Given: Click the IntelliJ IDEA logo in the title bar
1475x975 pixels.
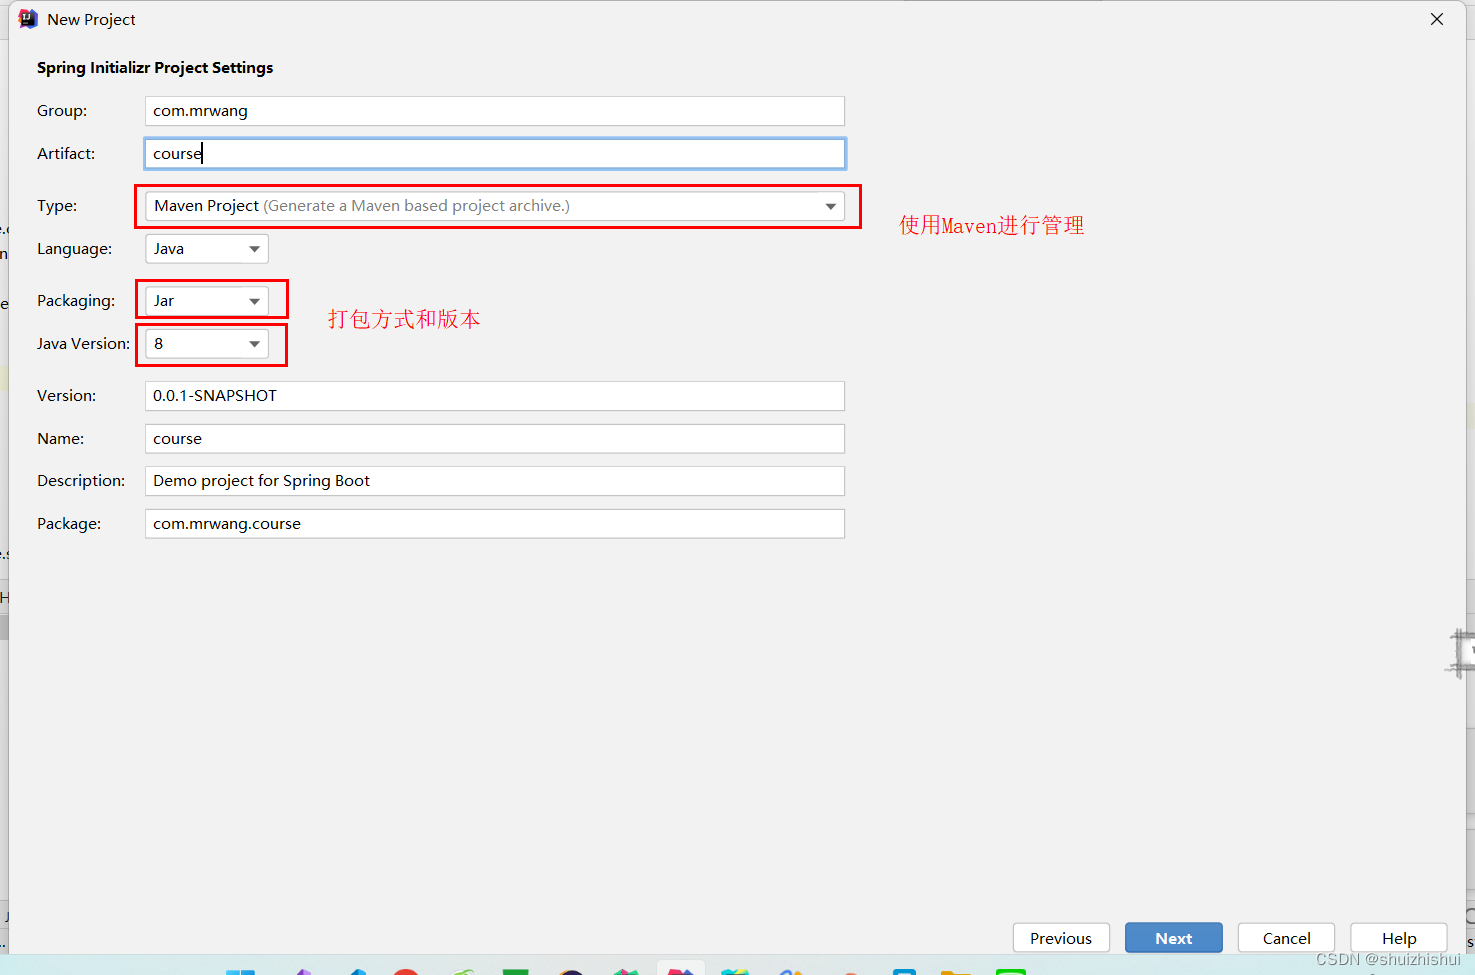Looking at the screenshot, I should click(26, 18).
